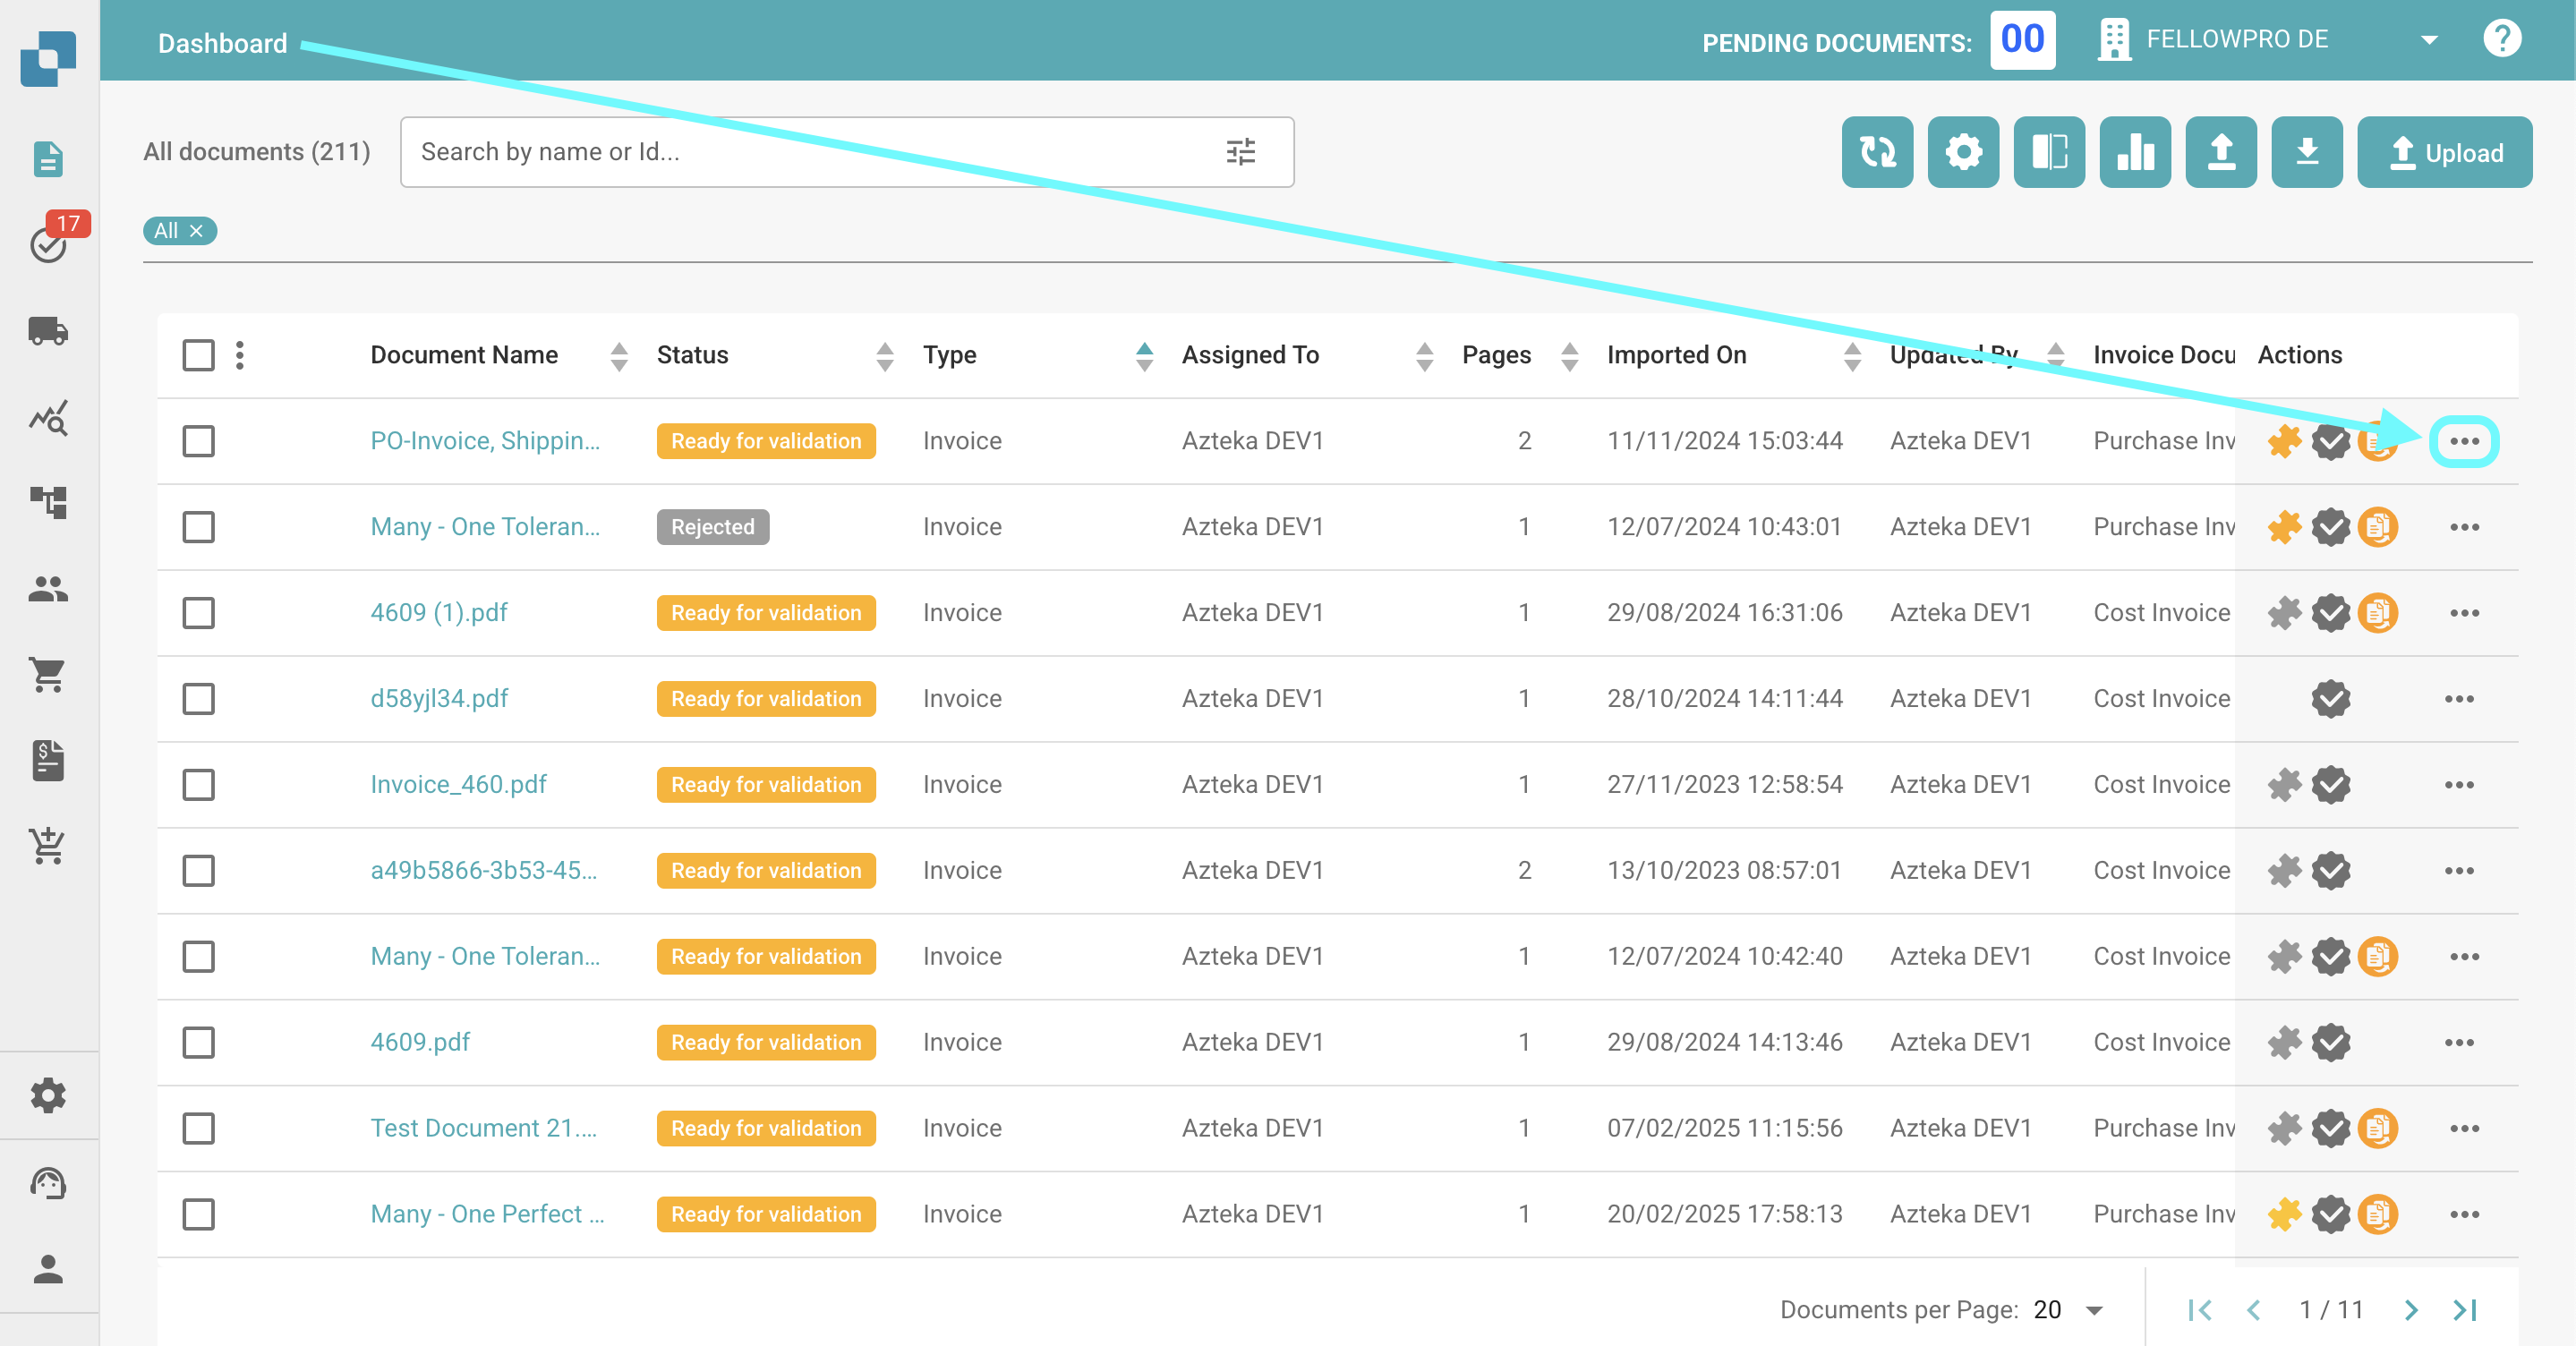The image size is (2576, 1346).
Task: Open more actions for d58yjl34.pdf row
Action: point(2459,699)
